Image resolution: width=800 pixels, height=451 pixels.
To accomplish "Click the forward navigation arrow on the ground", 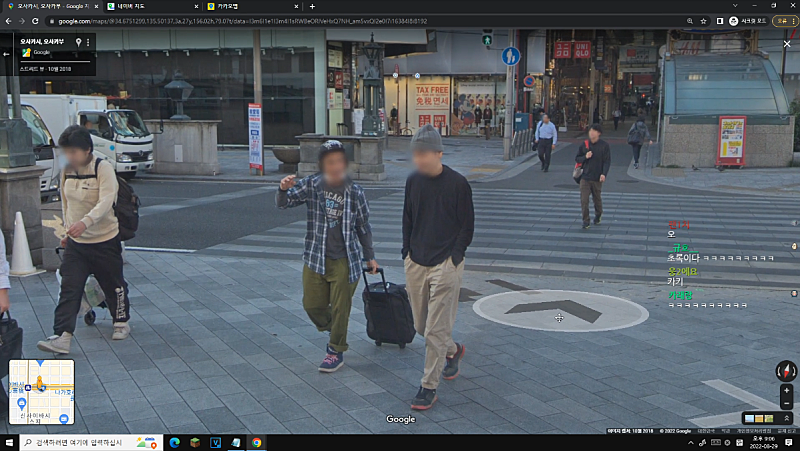I will coord(560,309).
